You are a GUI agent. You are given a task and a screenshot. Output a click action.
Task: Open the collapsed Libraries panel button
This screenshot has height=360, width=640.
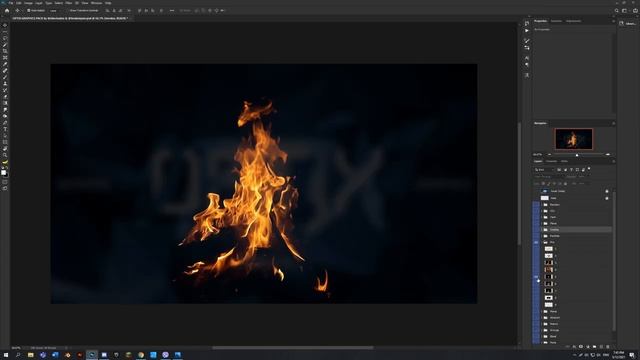628,24
